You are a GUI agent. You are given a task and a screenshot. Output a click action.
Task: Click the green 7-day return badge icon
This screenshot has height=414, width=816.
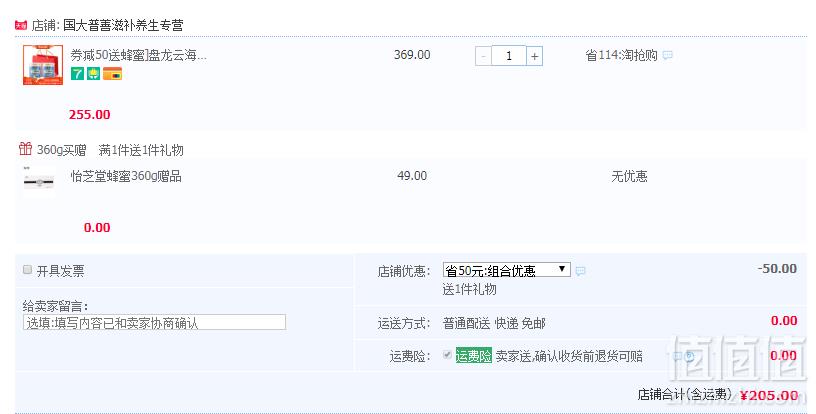click(77, 74)
